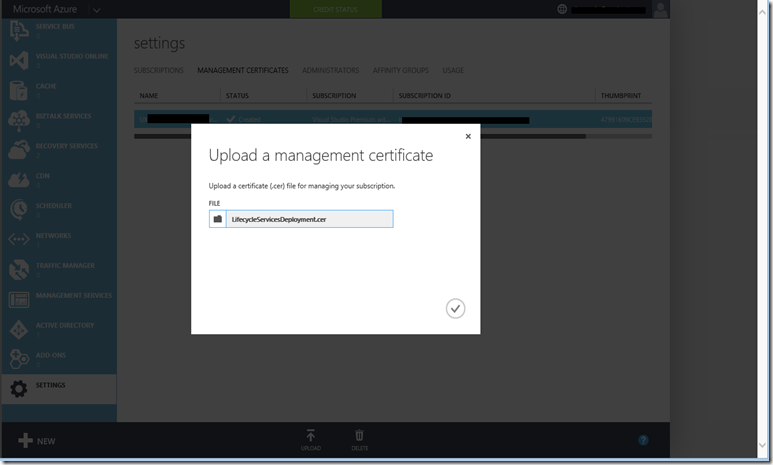Viewport: 773px width, 465px height.
Task: Click the Traffic Manager label
Action: coord(65,266)
